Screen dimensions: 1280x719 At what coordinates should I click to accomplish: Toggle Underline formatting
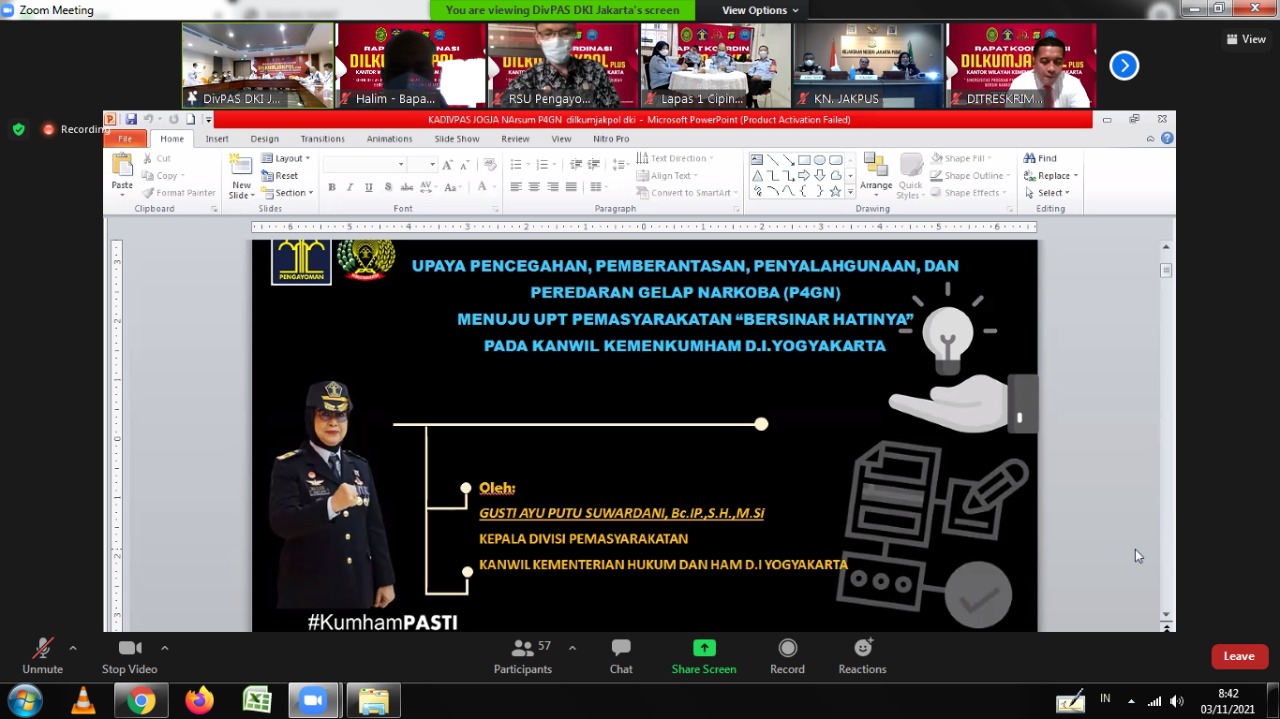click(369, 187)
